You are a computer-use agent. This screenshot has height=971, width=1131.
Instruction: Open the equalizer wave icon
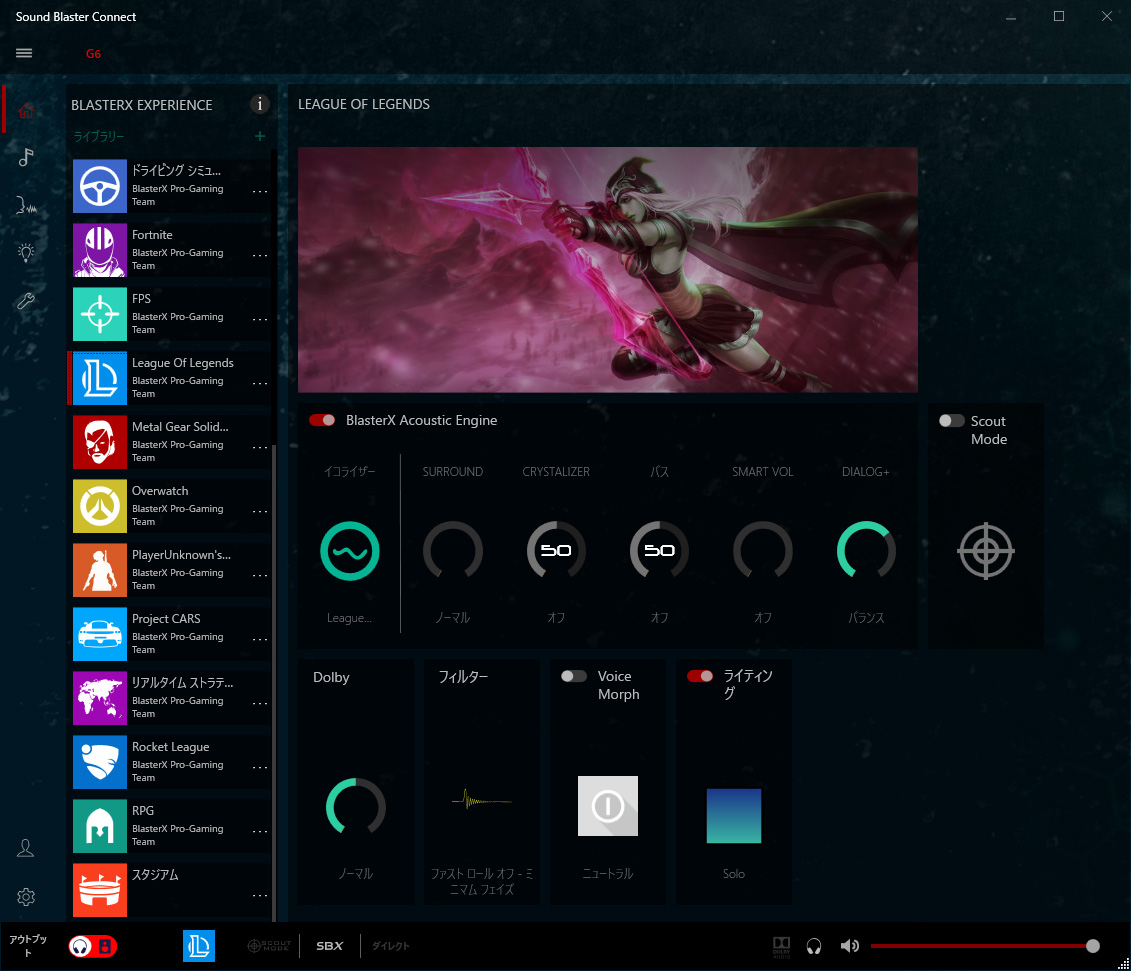click(x=350, y=551)
